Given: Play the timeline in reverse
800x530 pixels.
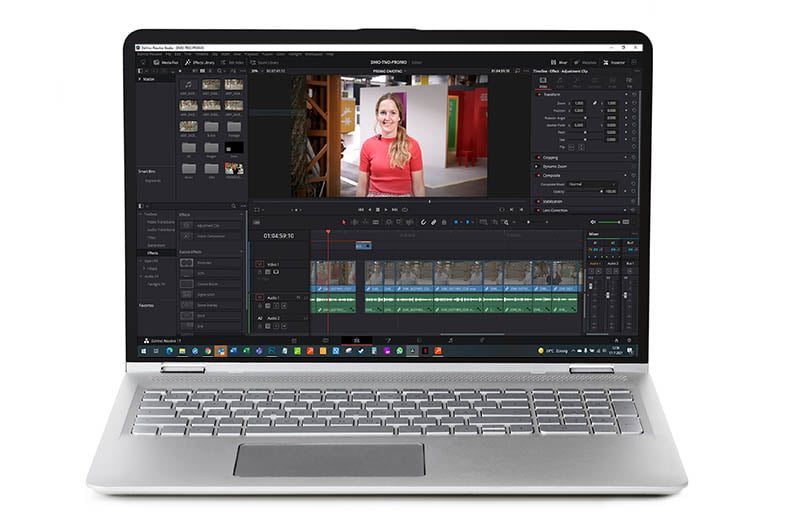Looking at the screenshot, I should click(370, 210).
